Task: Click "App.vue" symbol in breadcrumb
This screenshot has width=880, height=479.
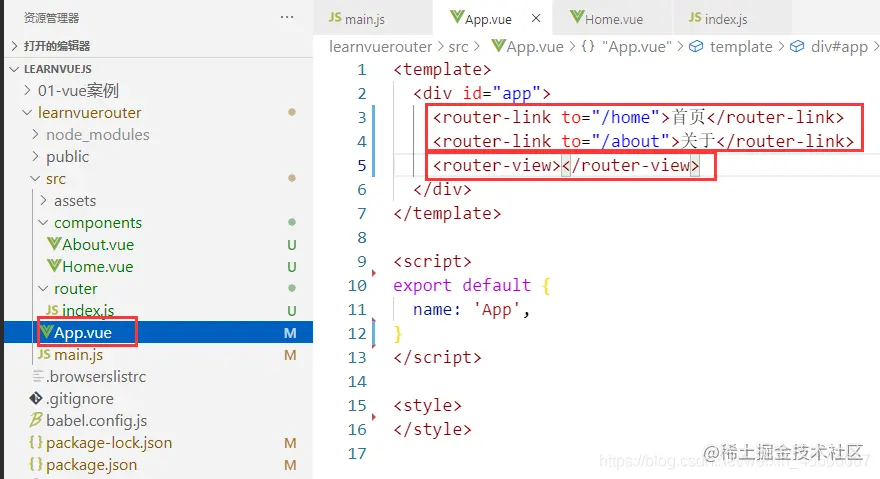Action: 636,47
